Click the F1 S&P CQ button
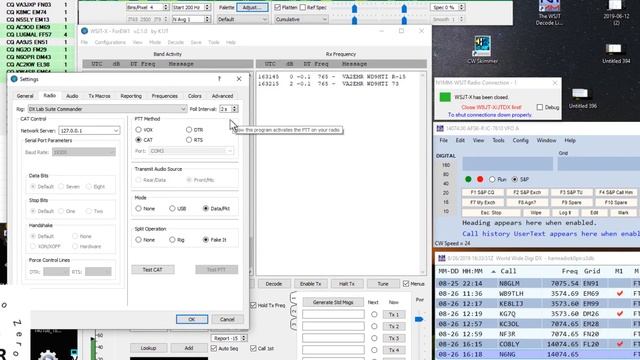This screenshot has width=640, height=360. (482, 192)
